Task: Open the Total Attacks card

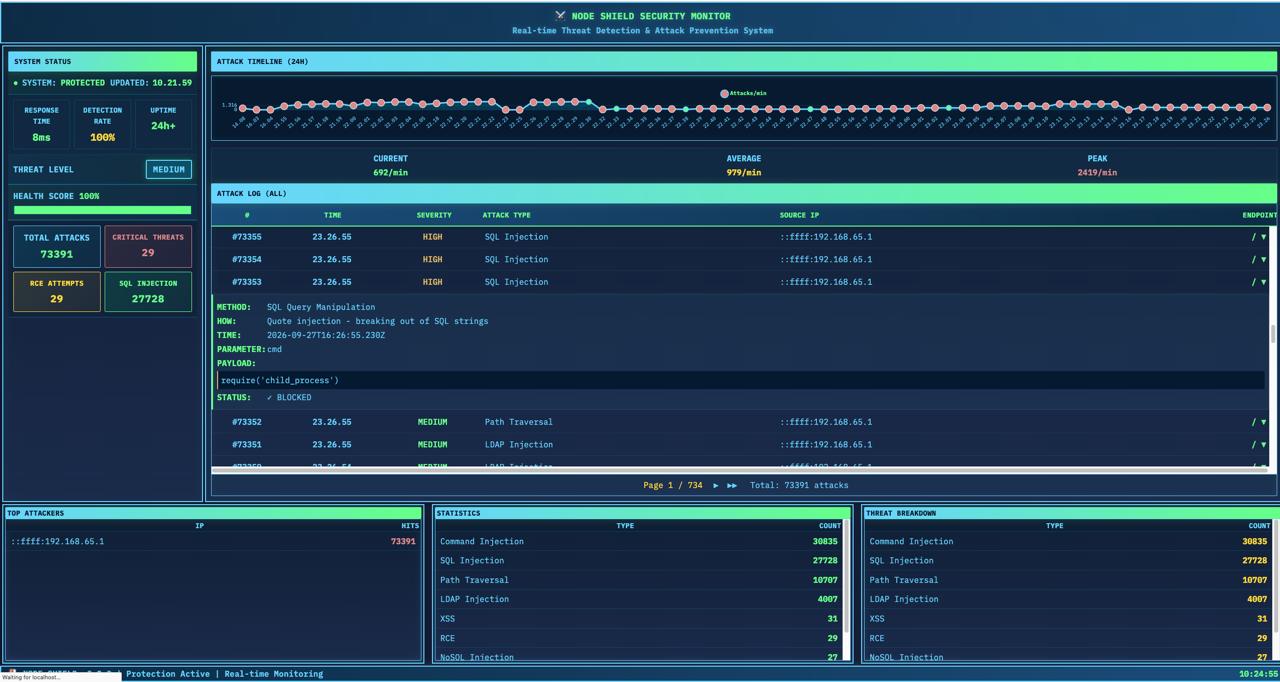Action: coord(57,247)
